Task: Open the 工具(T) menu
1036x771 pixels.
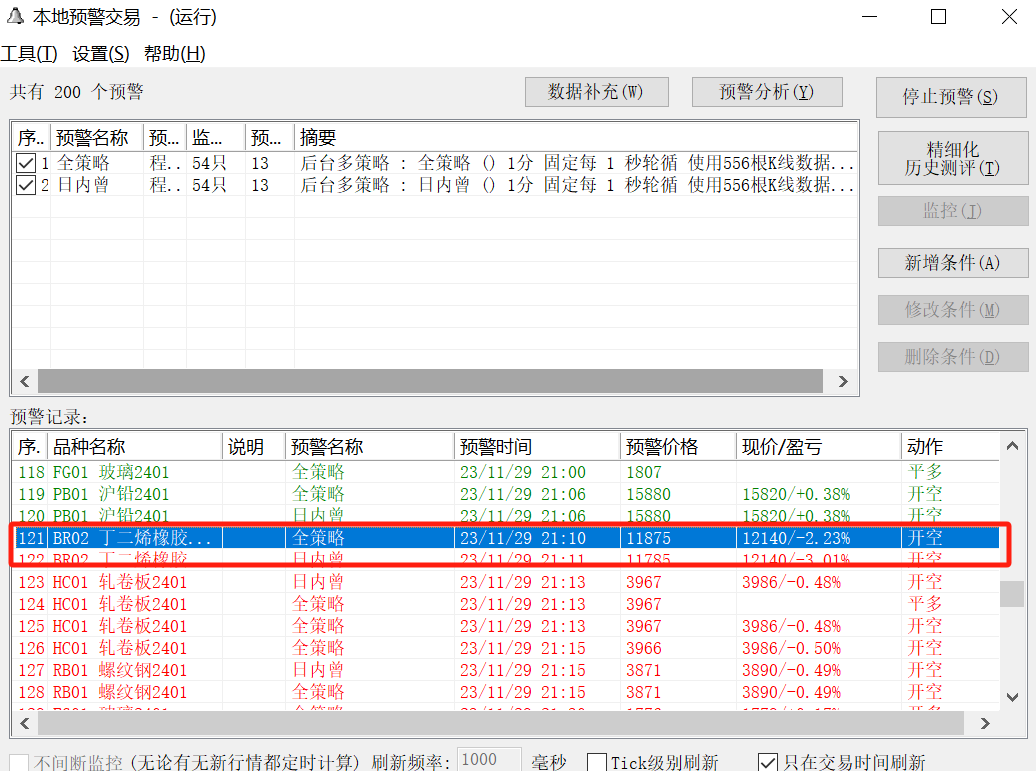Action: click(x=29, y=54)
